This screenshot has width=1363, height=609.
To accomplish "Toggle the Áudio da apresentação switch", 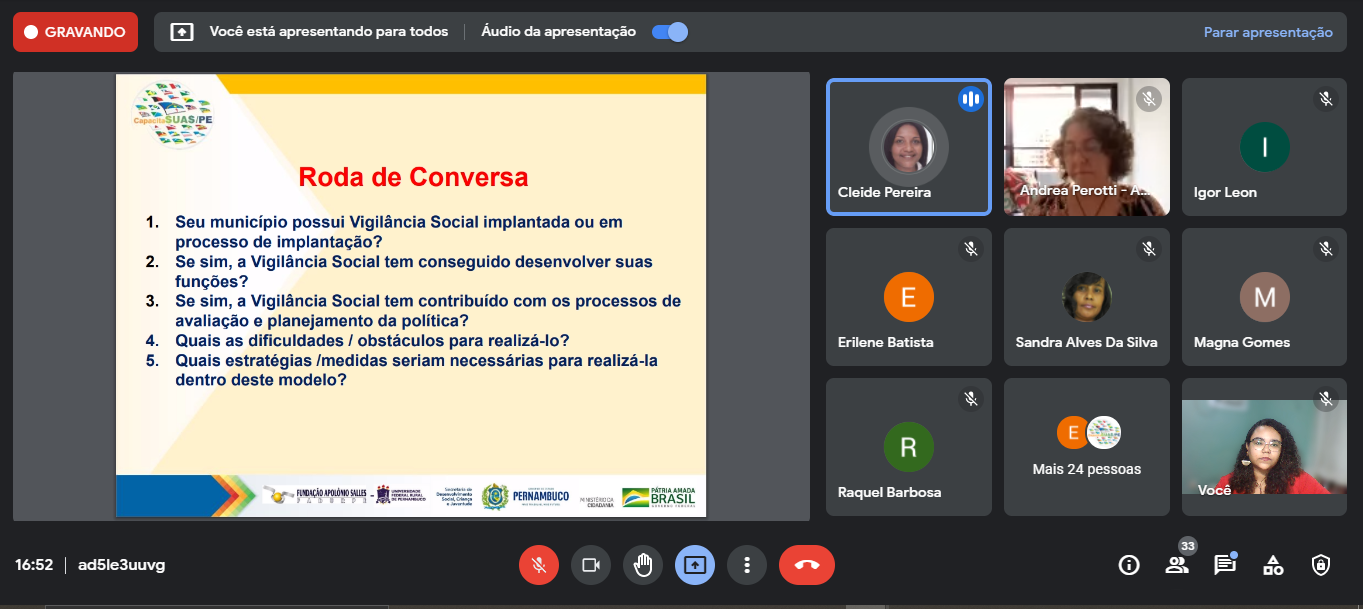I will coord(669,32).
